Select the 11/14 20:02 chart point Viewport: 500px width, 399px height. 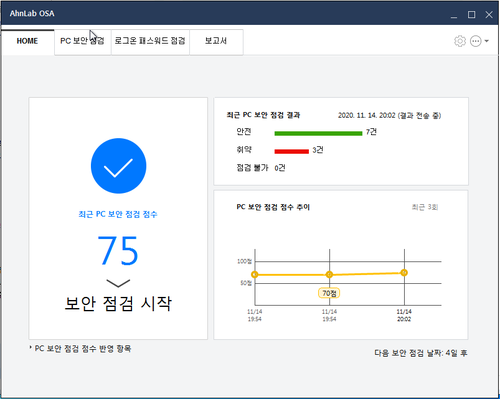pos(404,273)
